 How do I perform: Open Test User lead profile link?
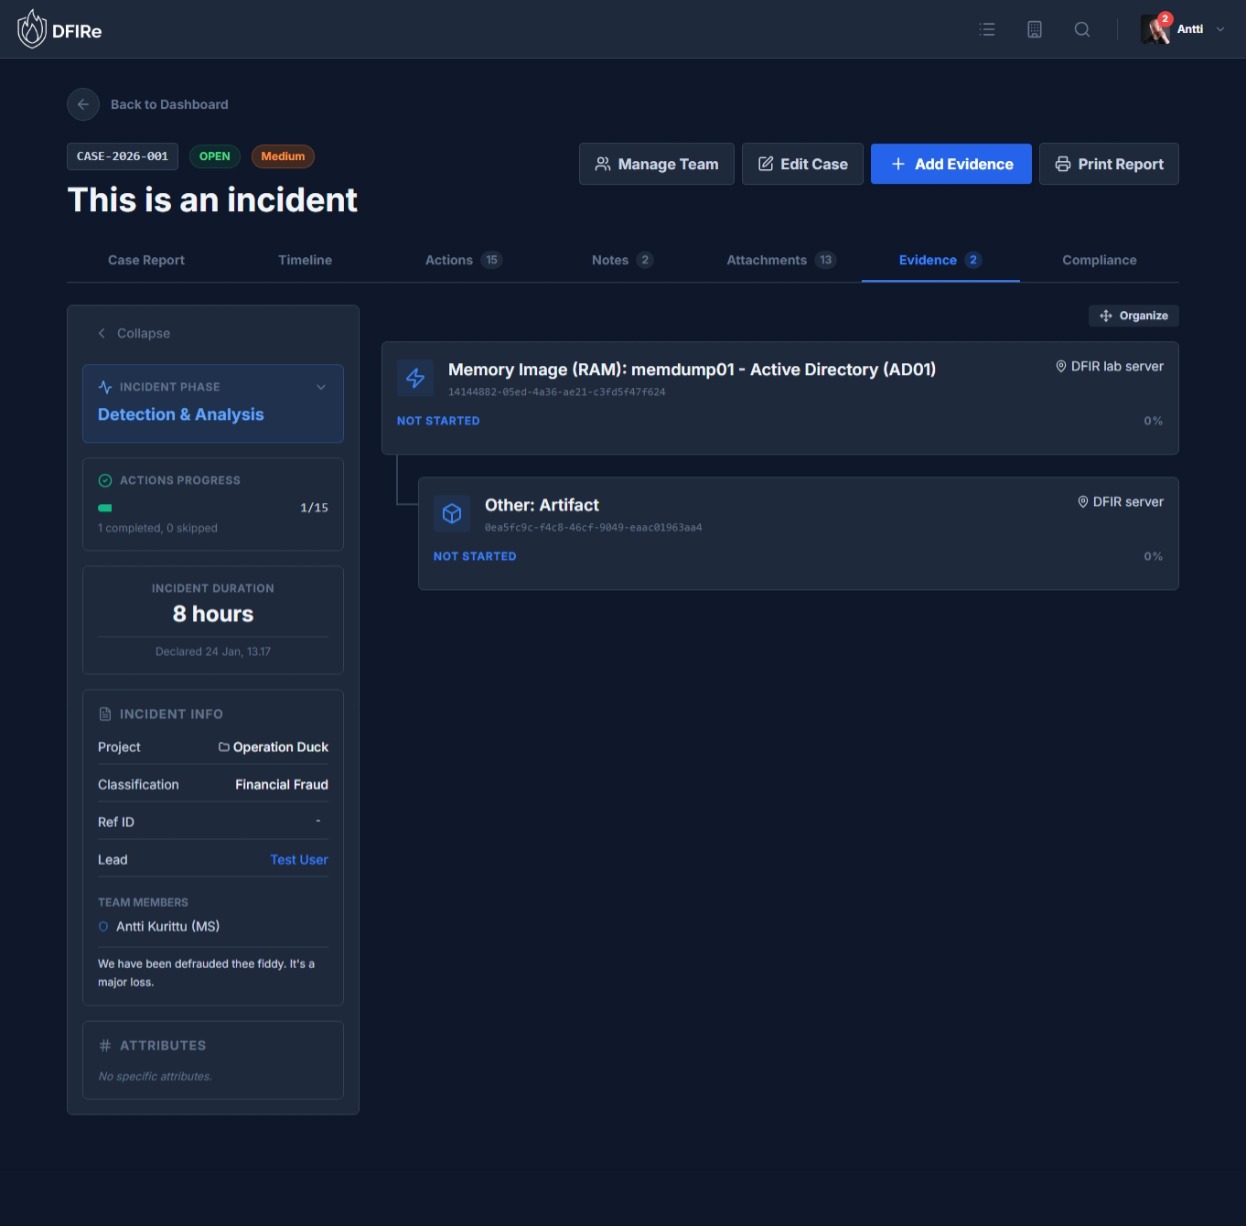coord(298,859)
